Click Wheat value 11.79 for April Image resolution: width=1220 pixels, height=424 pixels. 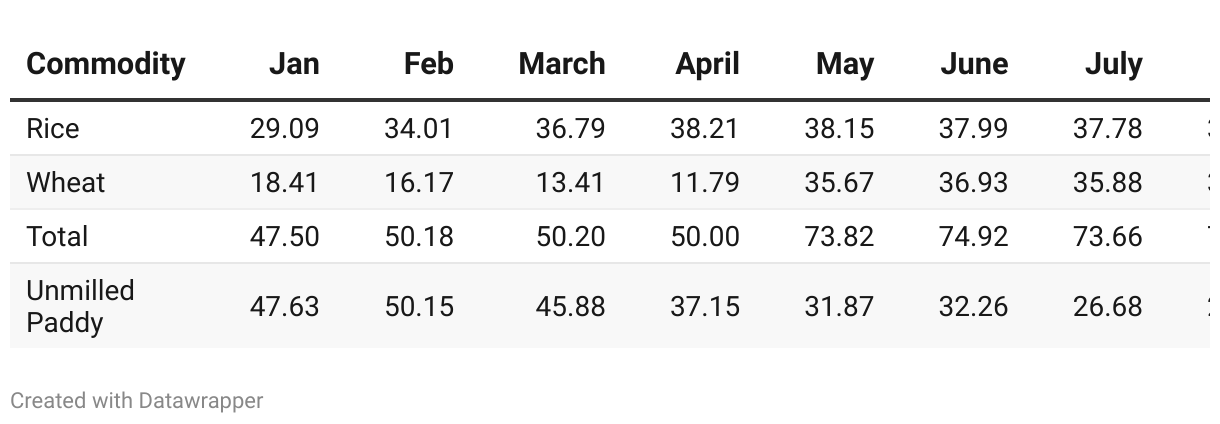705,183
